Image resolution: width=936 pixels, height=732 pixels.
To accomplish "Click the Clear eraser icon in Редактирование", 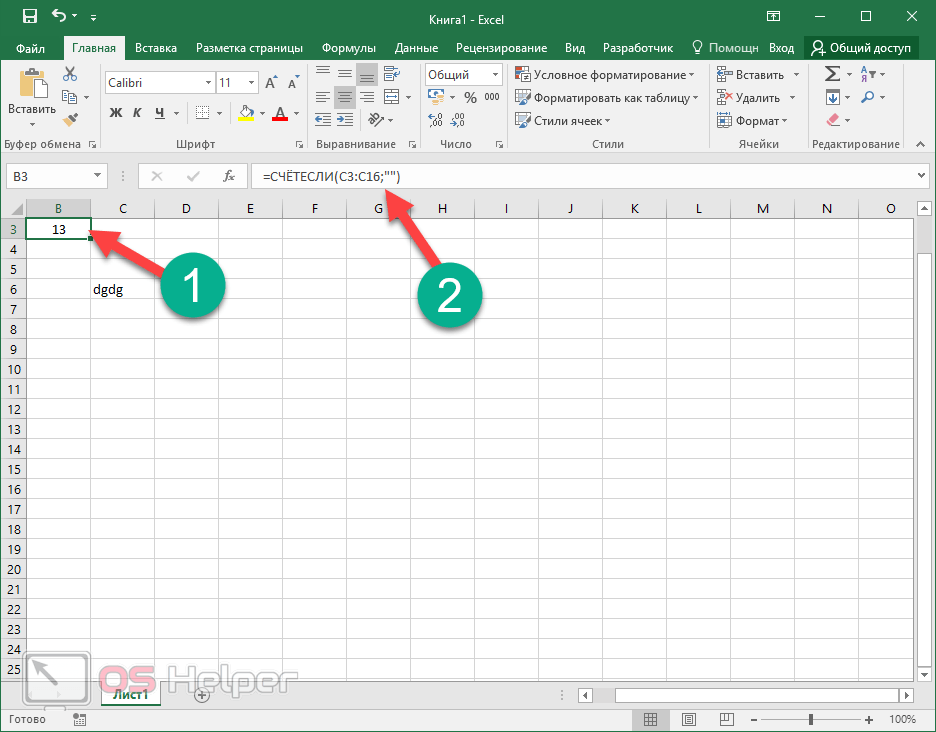I will 832,120.
